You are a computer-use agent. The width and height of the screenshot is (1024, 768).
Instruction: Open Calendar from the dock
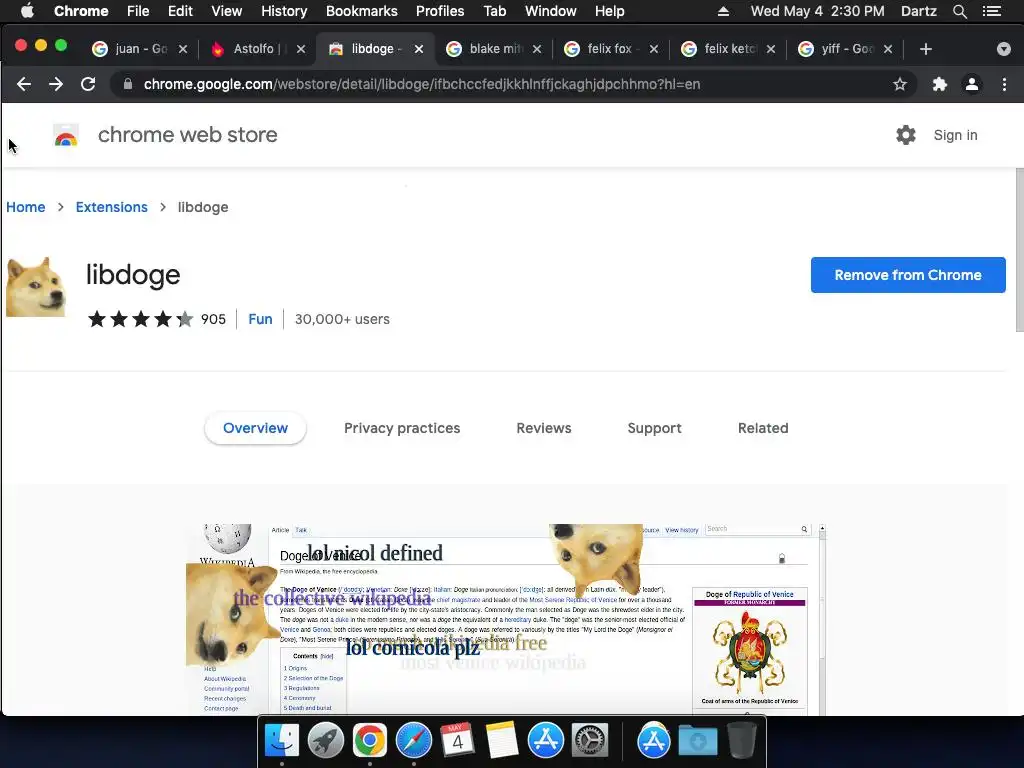[x=457, y=741]
